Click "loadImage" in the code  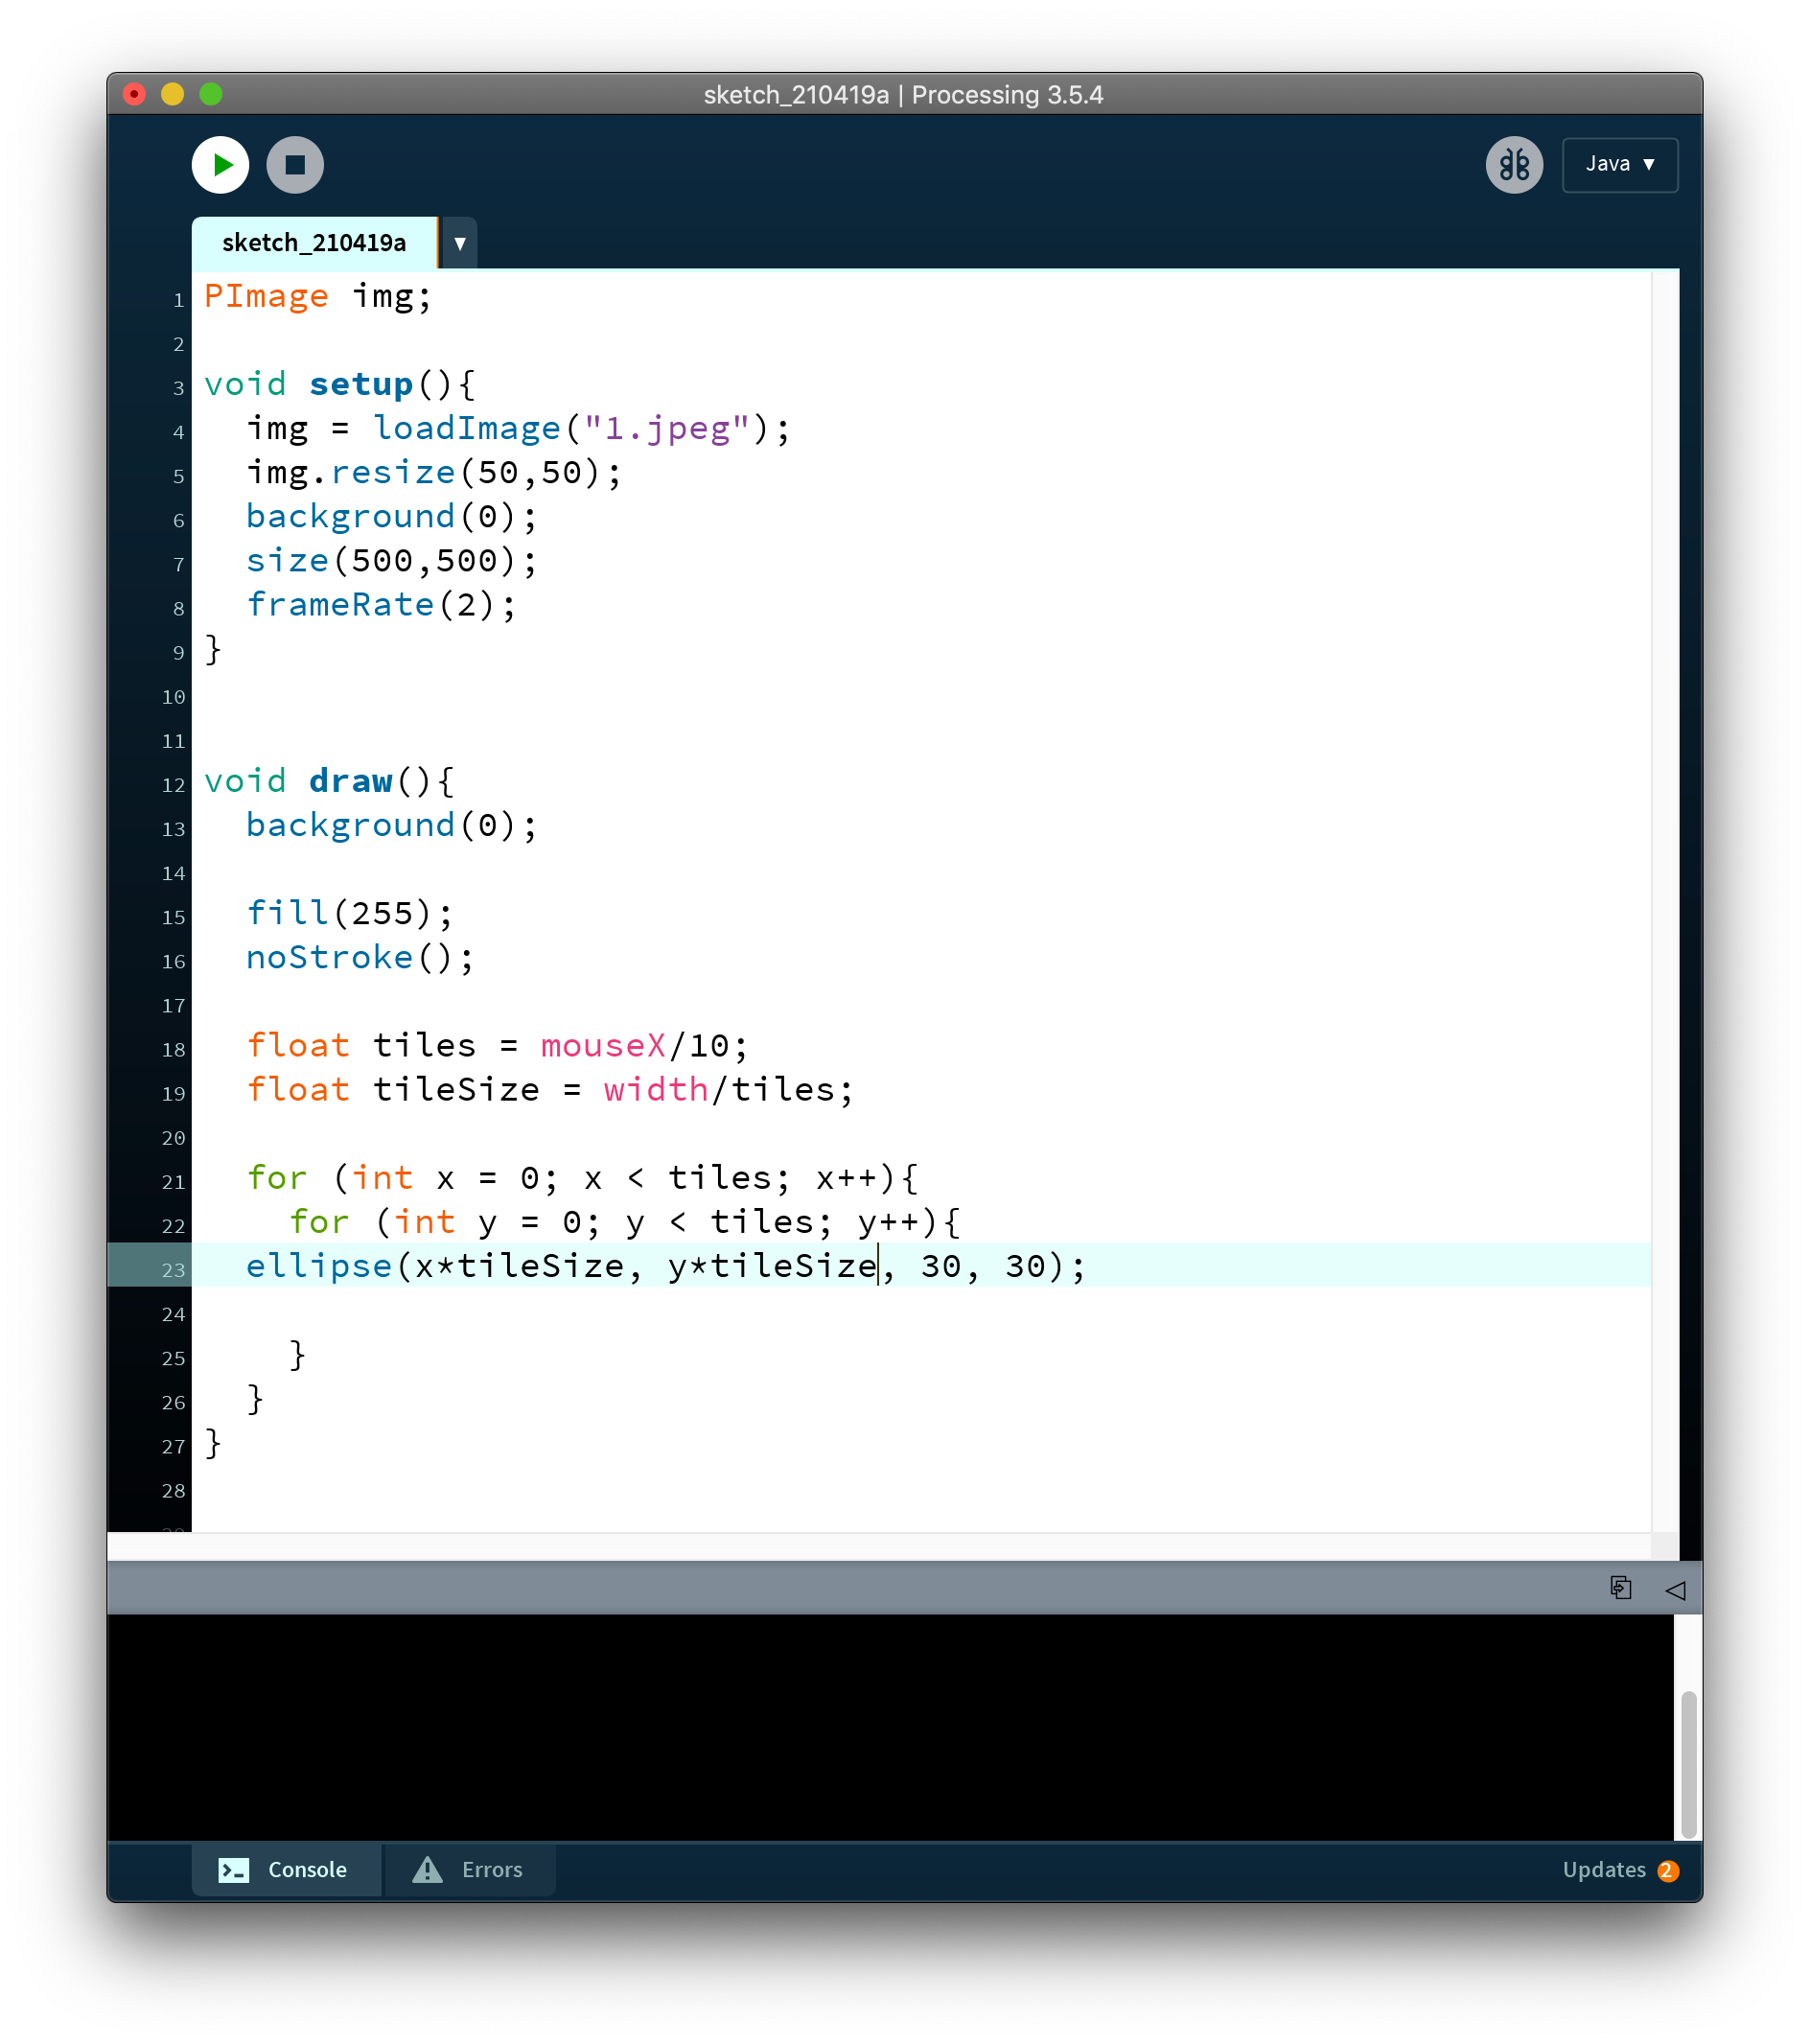467,428
